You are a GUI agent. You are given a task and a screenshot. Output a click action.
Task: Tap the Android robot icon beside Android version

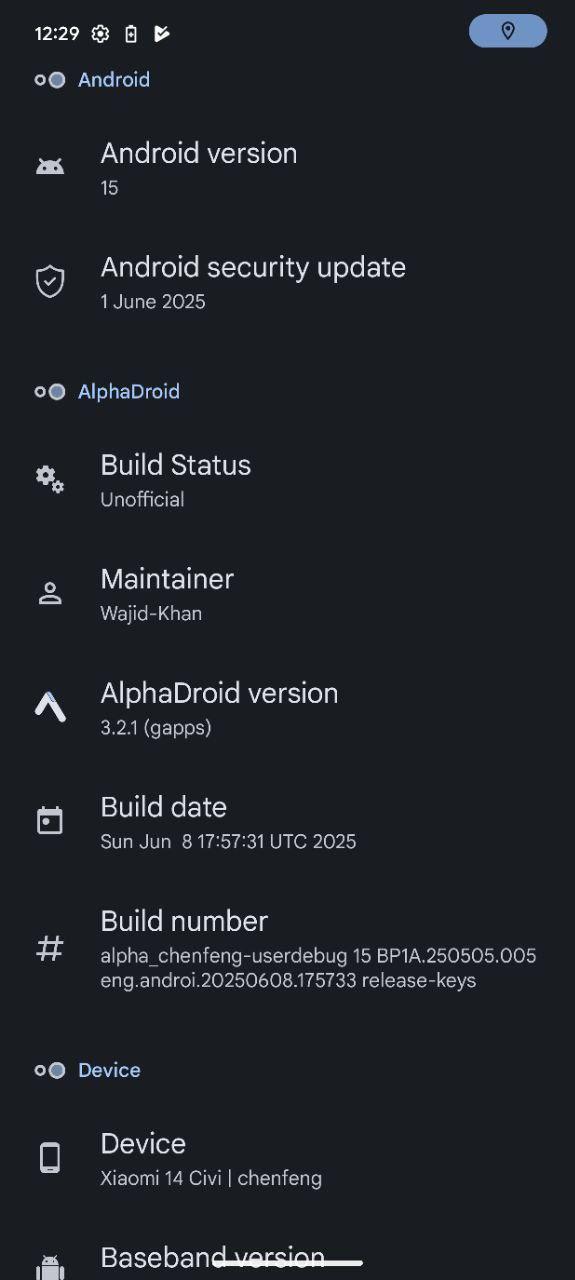click(50, 167)
